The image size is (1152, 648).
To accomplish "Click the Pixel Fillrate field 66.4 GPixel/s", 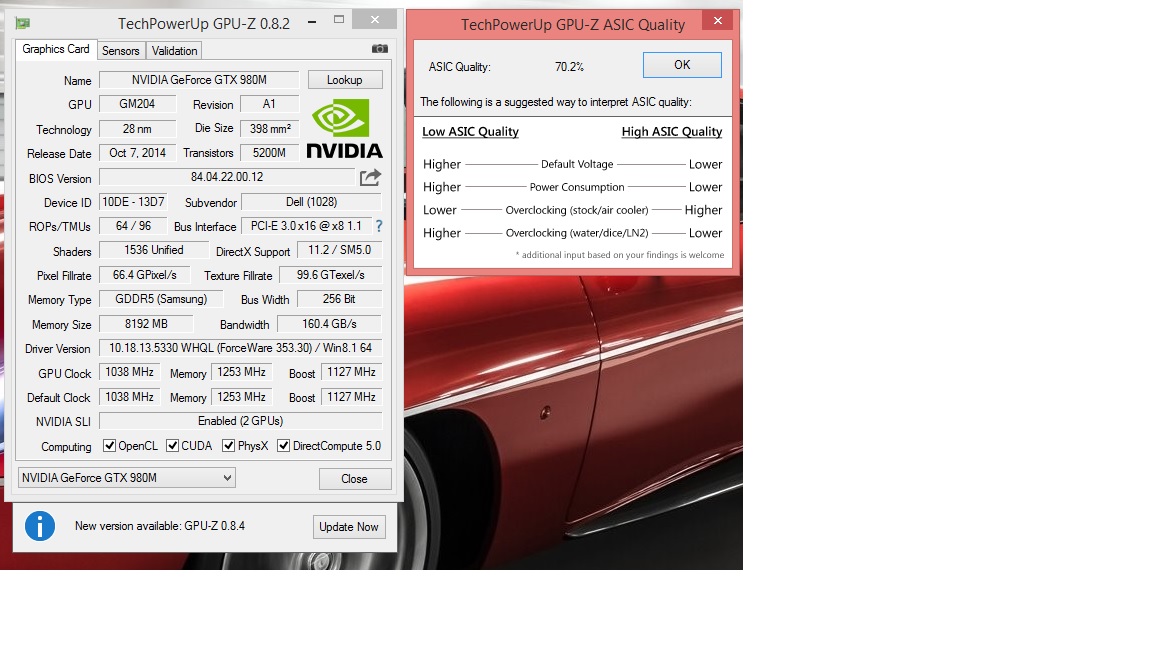I will click(144, 275).
